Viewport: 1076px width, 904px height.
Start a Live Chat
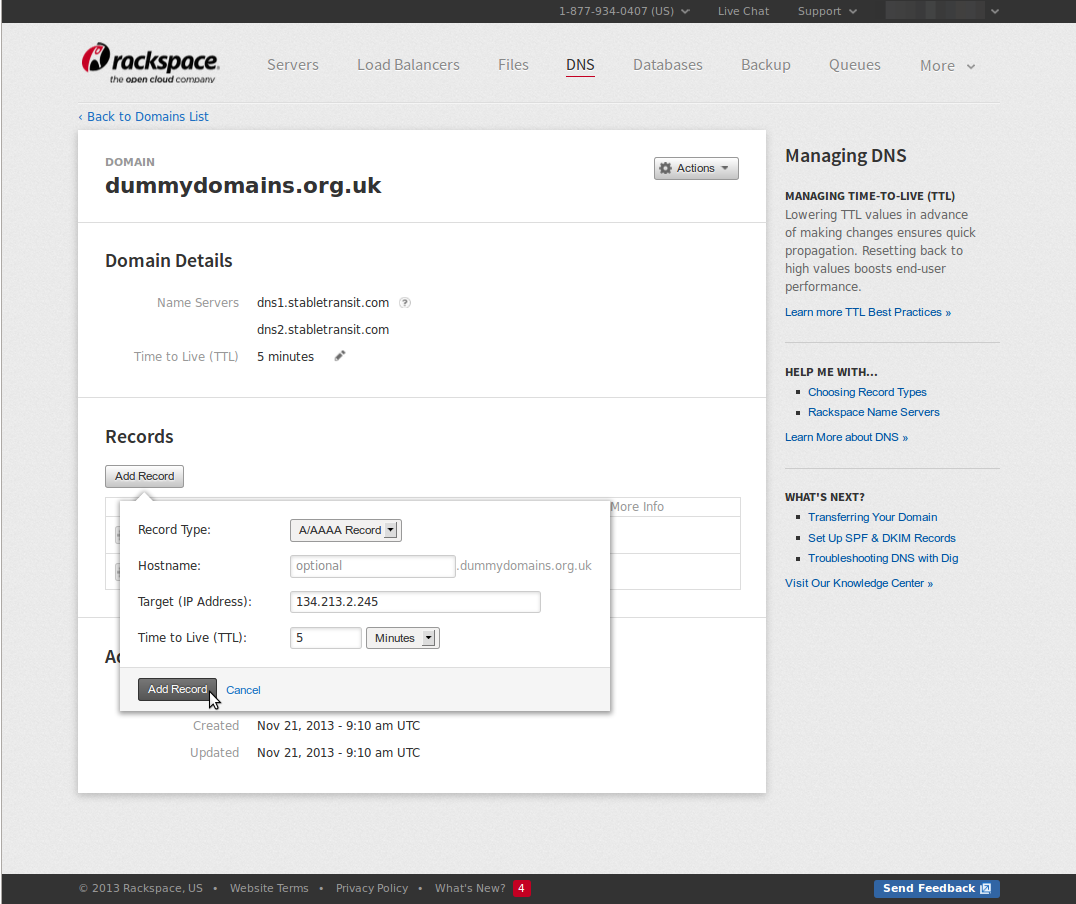(x=743, y=11)
